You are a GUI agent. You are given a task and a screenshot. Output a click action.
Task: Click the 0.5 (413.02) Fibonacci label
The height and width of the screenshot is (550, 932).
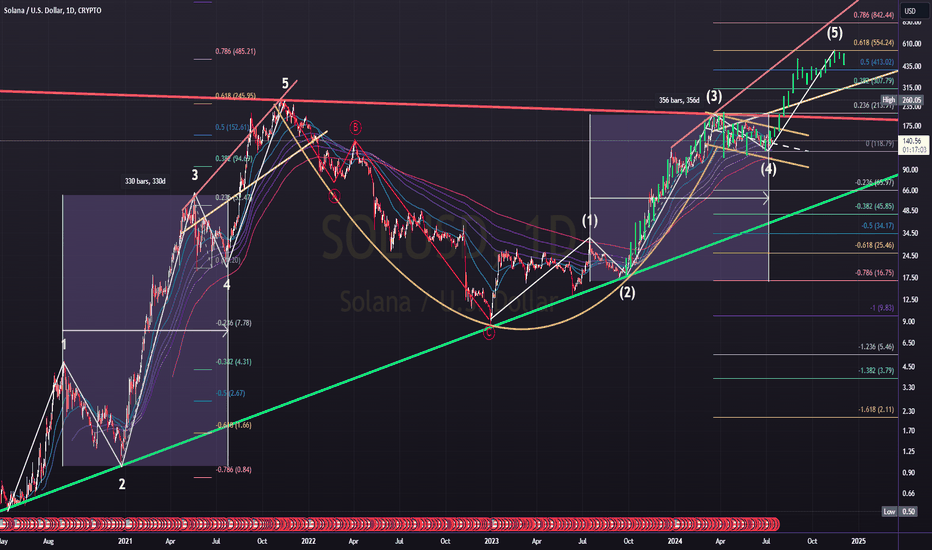877,62
